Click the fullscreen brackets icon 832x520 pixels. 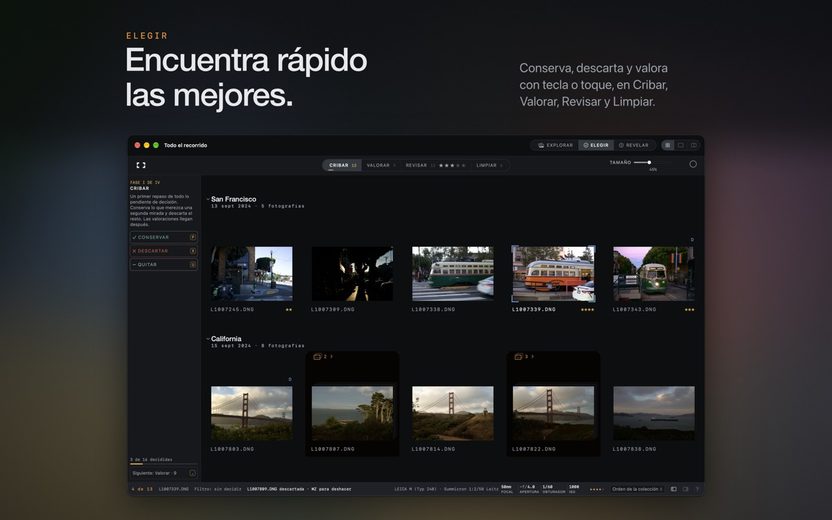[141, 165]
